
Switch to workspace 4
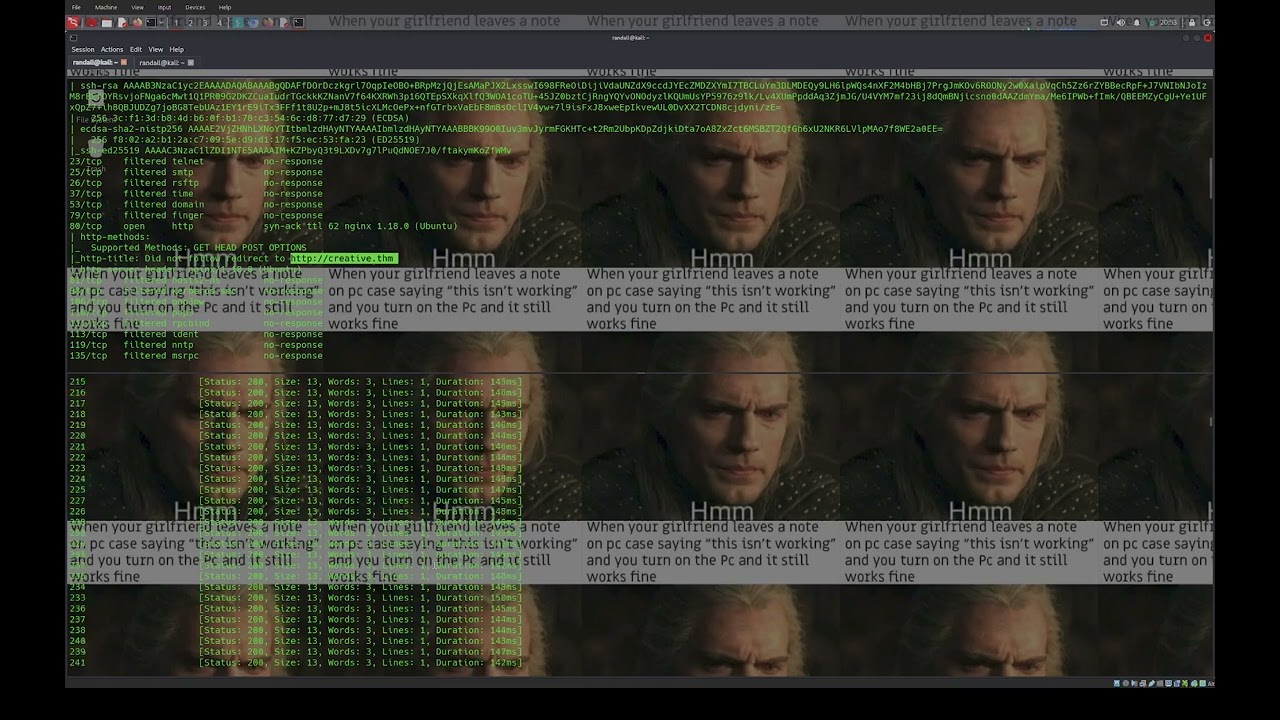(219, 23)
